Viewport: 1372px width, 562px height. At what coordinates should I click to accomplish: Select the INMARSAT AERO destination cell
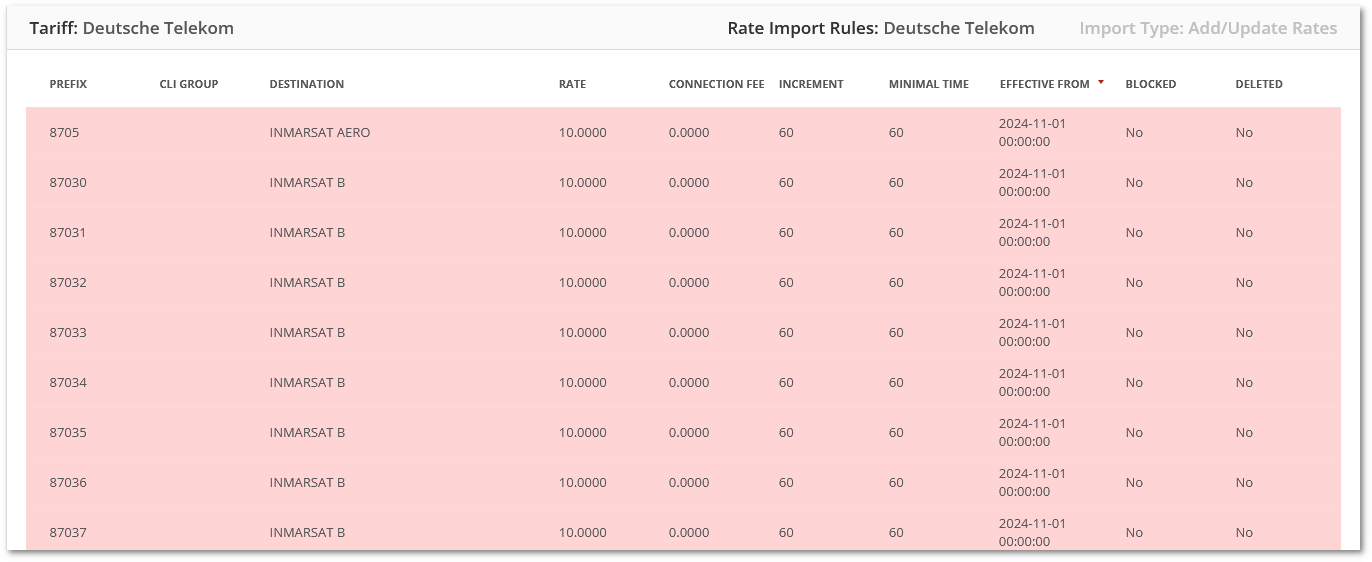[x=319, y=133]
